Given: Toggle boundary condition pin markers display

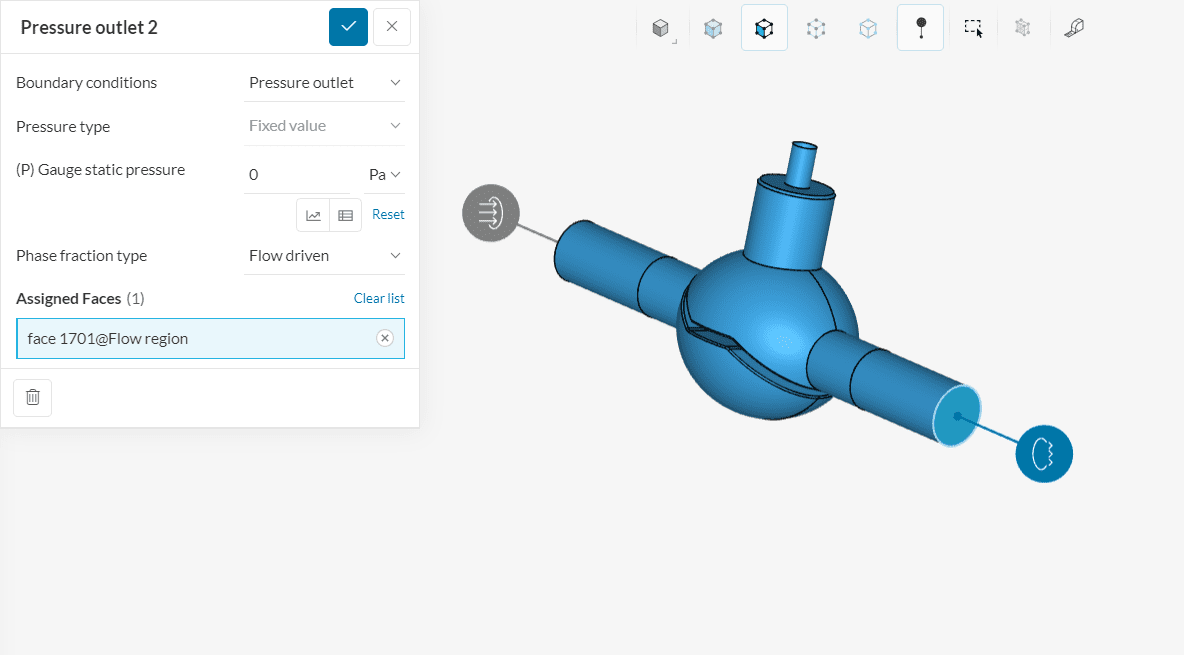Looking at the screenshot, I should [x=920, y=28].
